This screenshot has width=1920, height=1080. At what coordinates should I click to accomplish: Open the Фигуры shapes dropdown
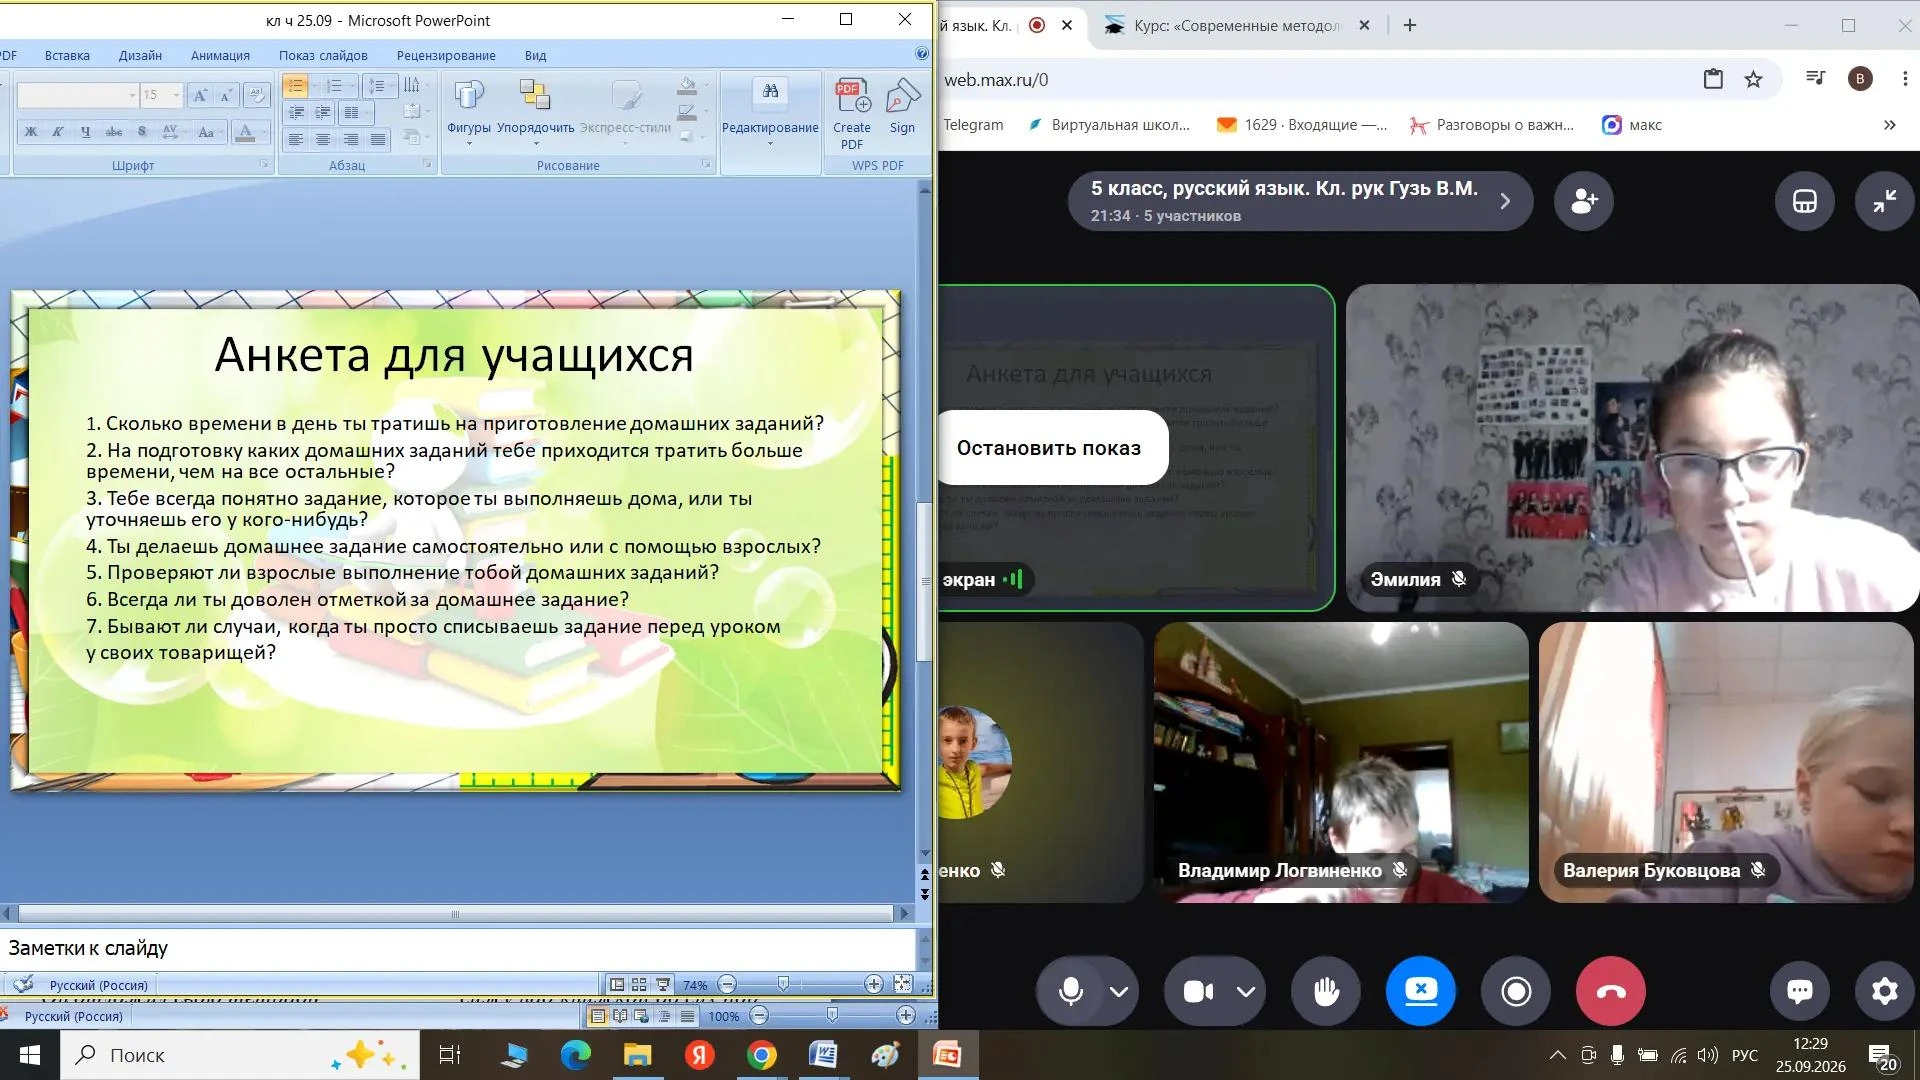click(469, 112)
